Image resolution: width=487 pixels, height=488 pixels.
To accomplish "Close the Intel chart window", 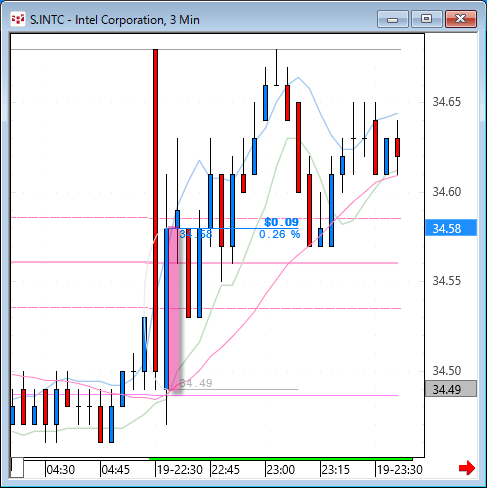I will (461, 19).
